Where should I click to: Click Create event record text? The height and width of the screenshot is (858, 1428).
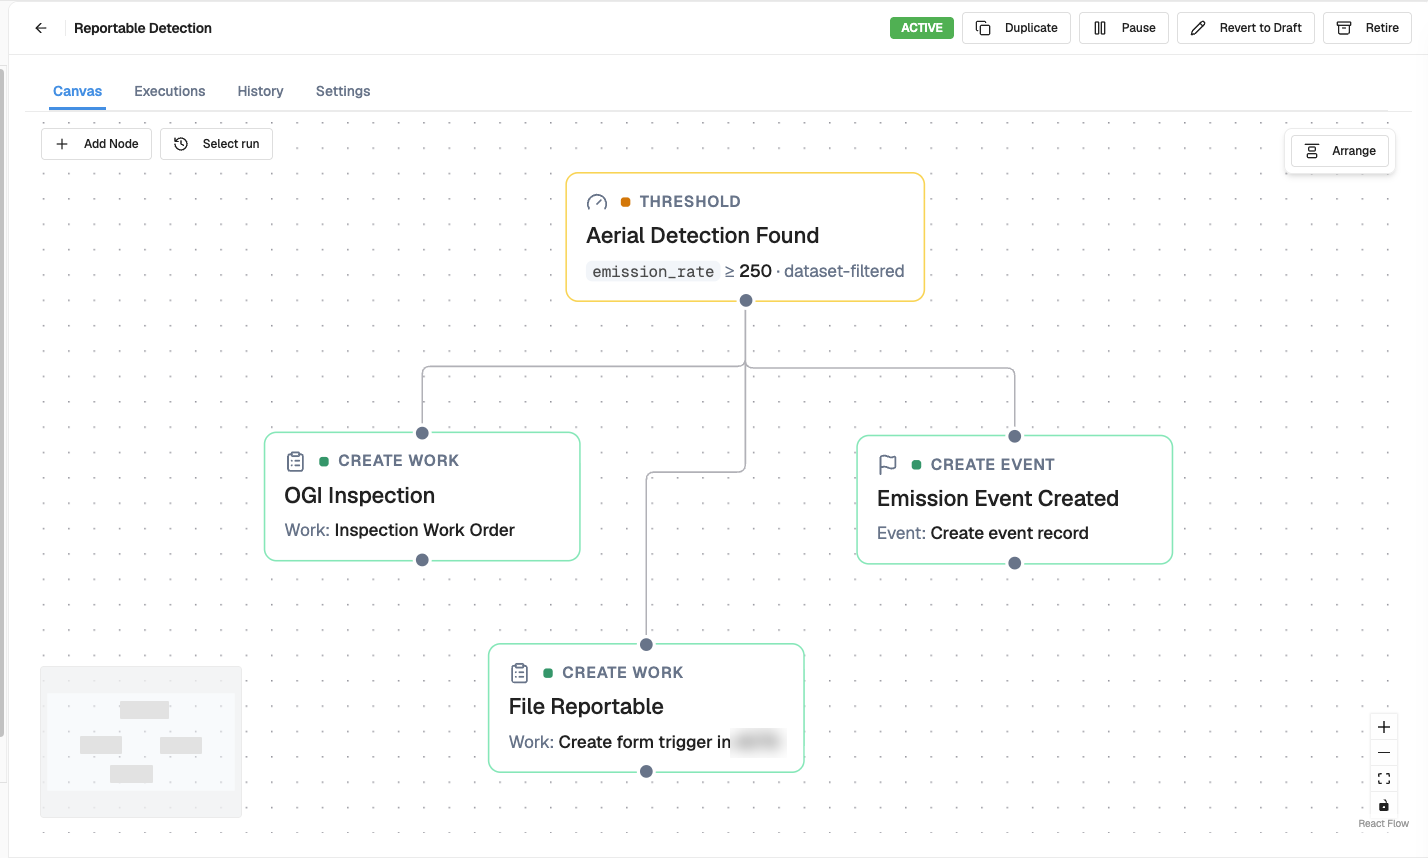click(x=1010, y=533)
